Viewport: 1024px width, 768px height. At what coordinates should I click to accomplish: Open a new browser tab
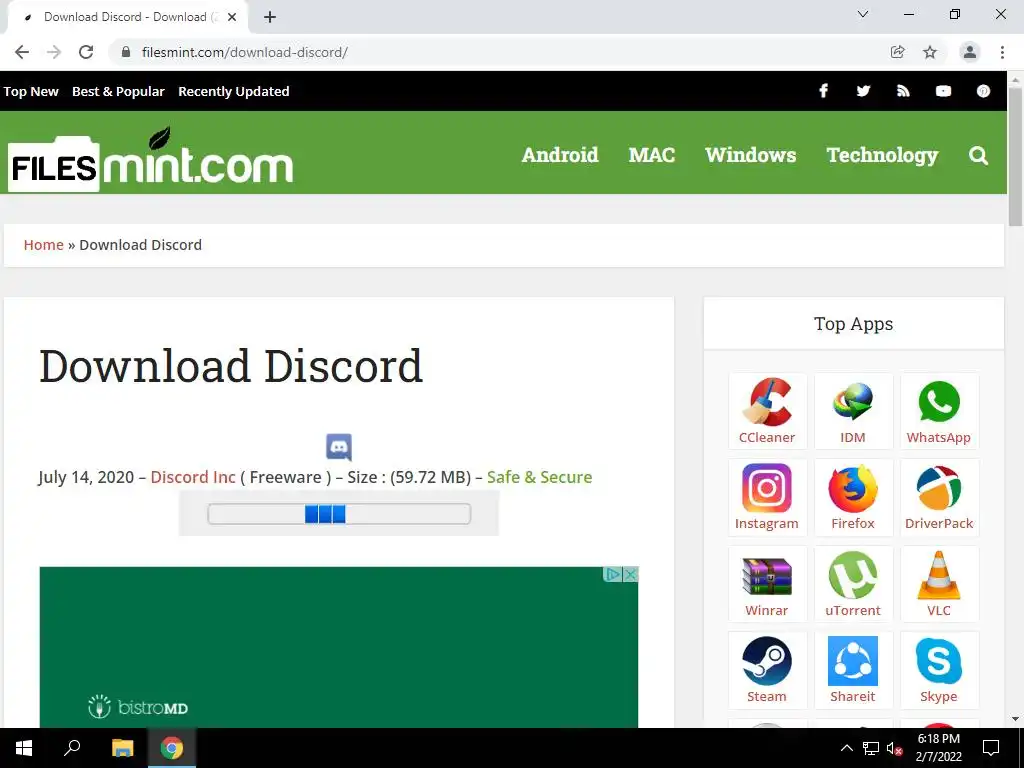click(270, 17)
